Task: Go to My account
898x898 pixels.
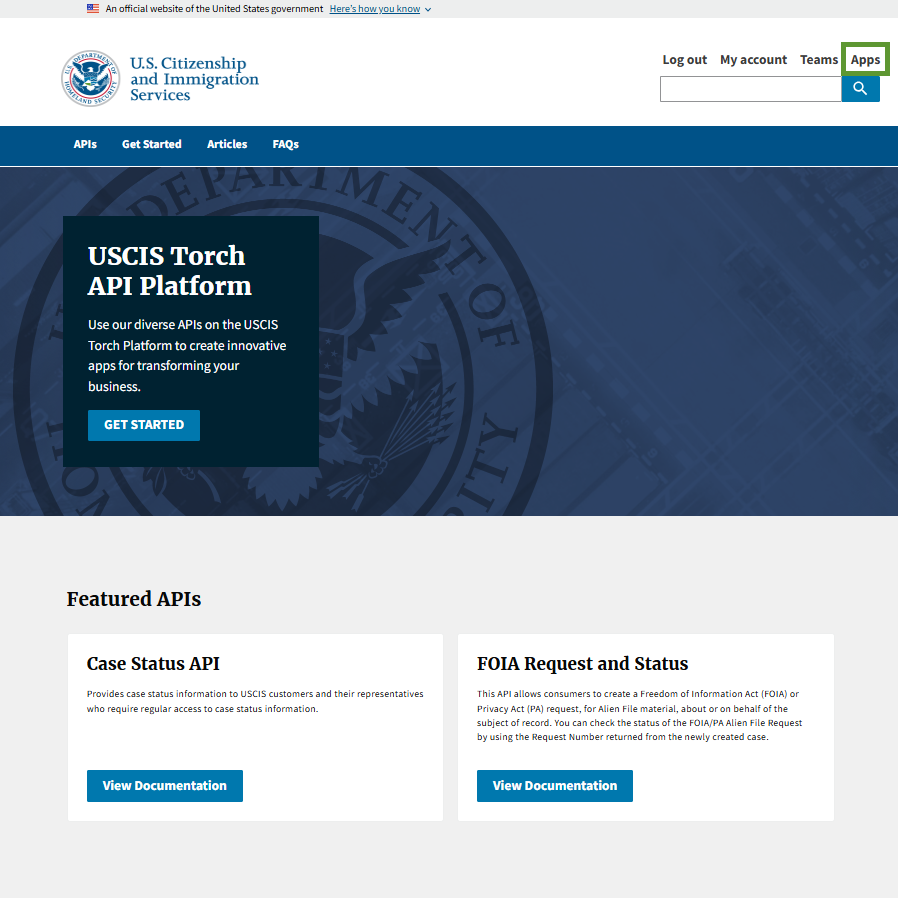Action: point(753,60)
